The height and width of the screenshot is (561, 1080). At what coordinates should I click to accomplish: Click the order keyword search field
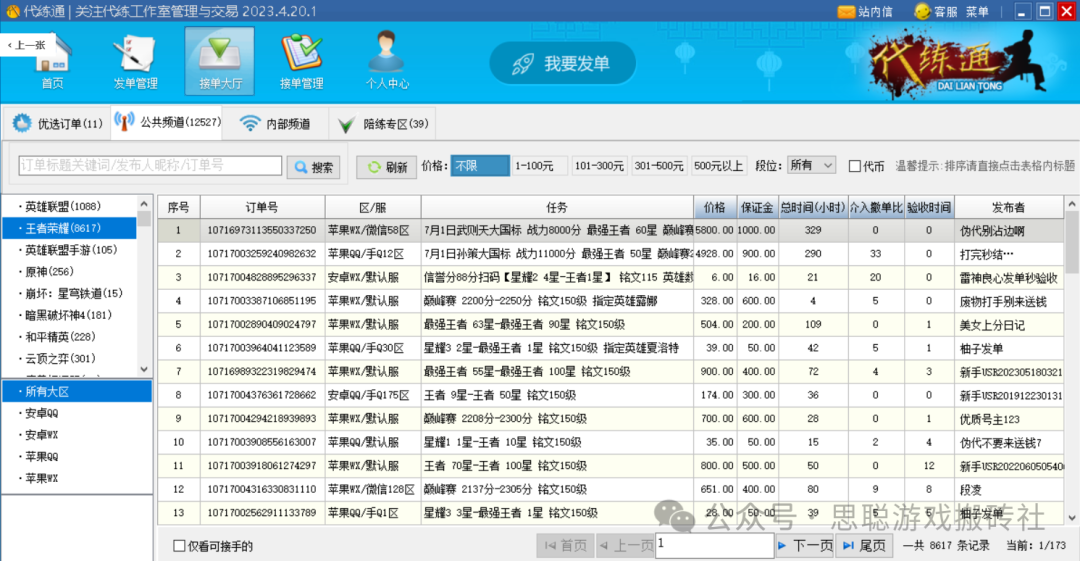tap(150, 166)
